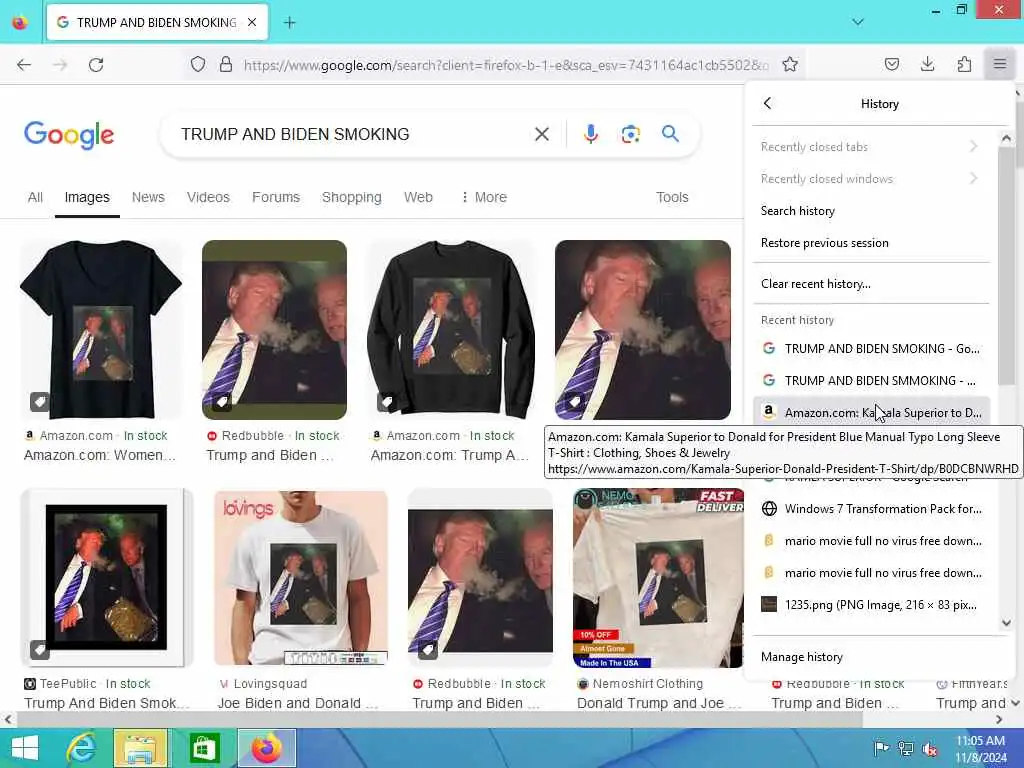Open Search history
This screenshot has width=1024, height=768.
point(871,211)
